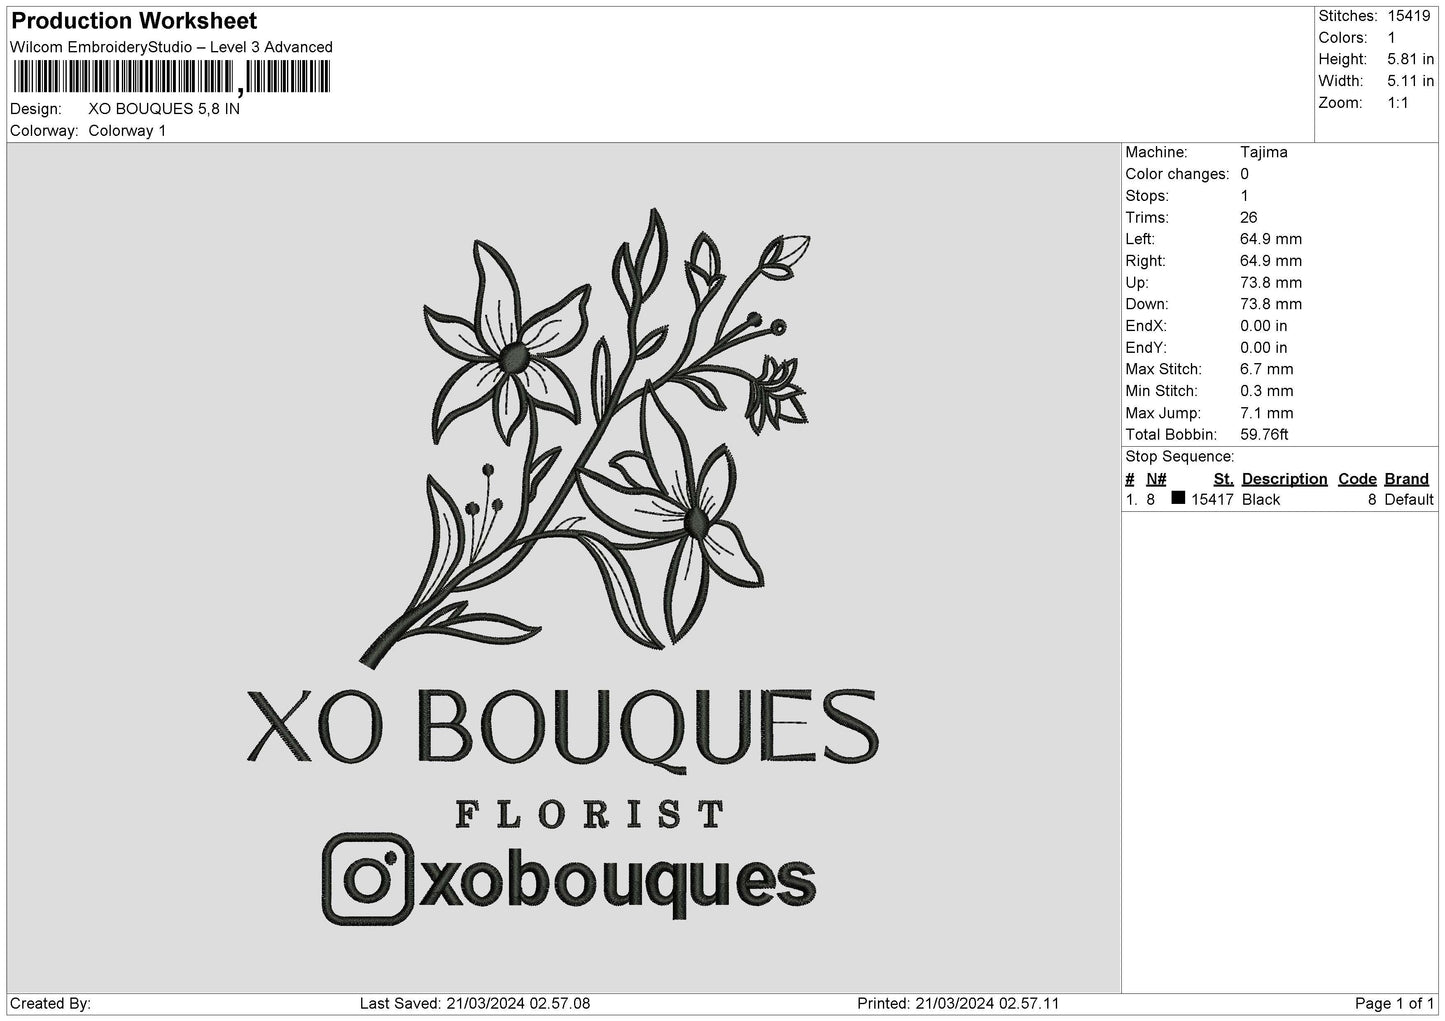Screen dimensions: 1445x1021
Task: Click the Stitches value 15419
Action: pos(1408,16)
